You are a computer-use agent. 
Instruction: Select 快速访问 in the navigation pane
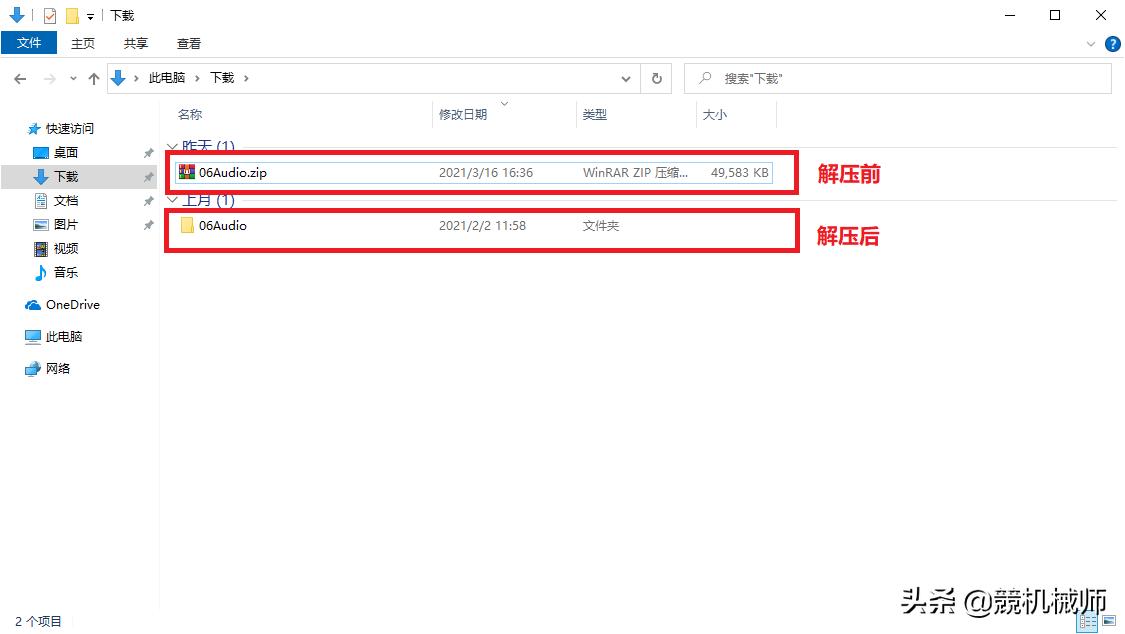coord(70,128)
